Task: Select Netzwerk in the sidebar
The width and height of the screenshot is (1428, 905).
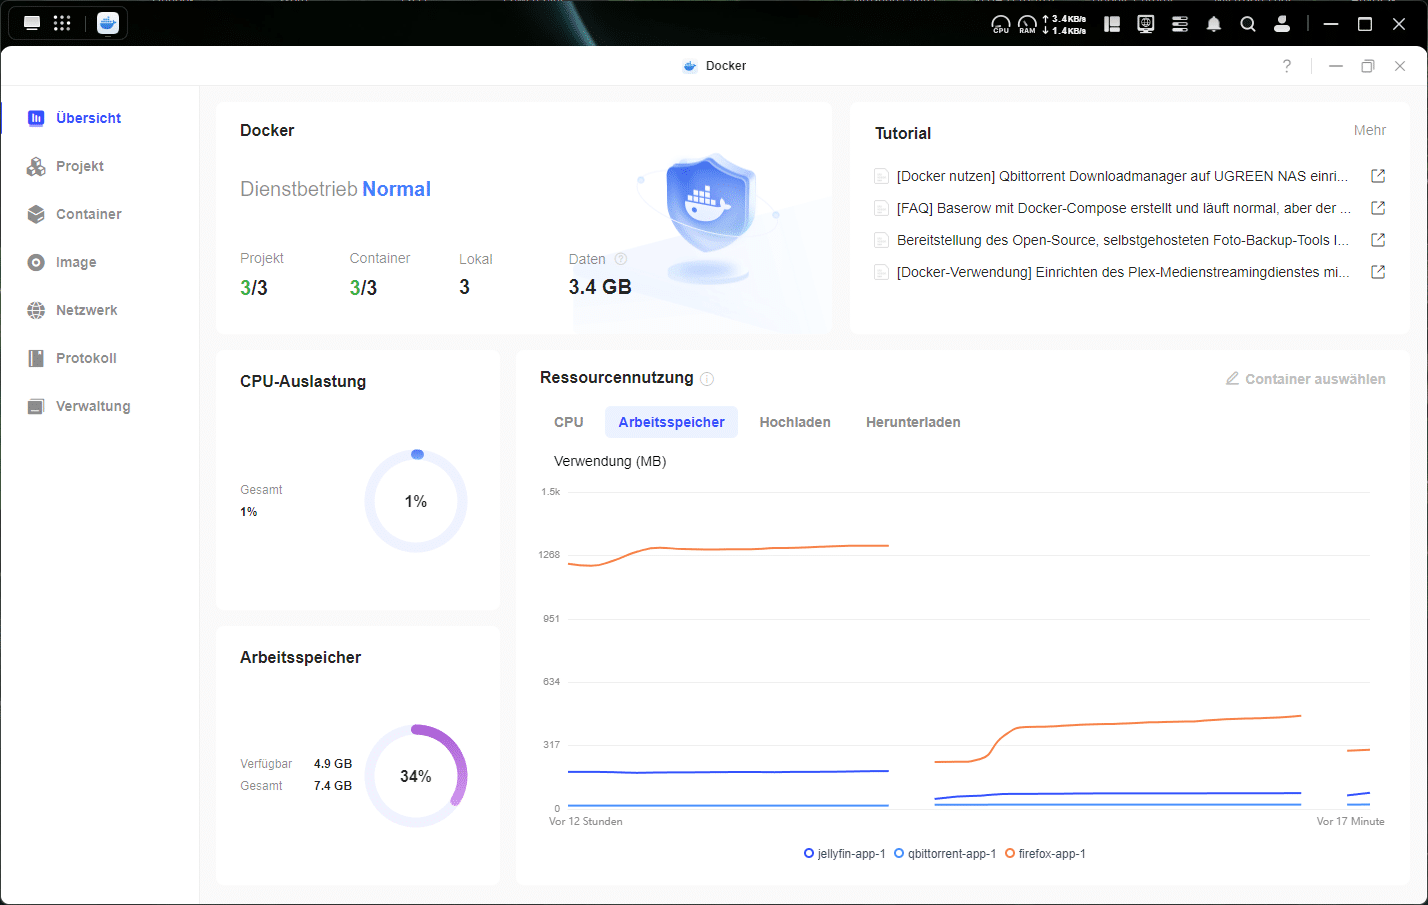Action: coord(86,310)
